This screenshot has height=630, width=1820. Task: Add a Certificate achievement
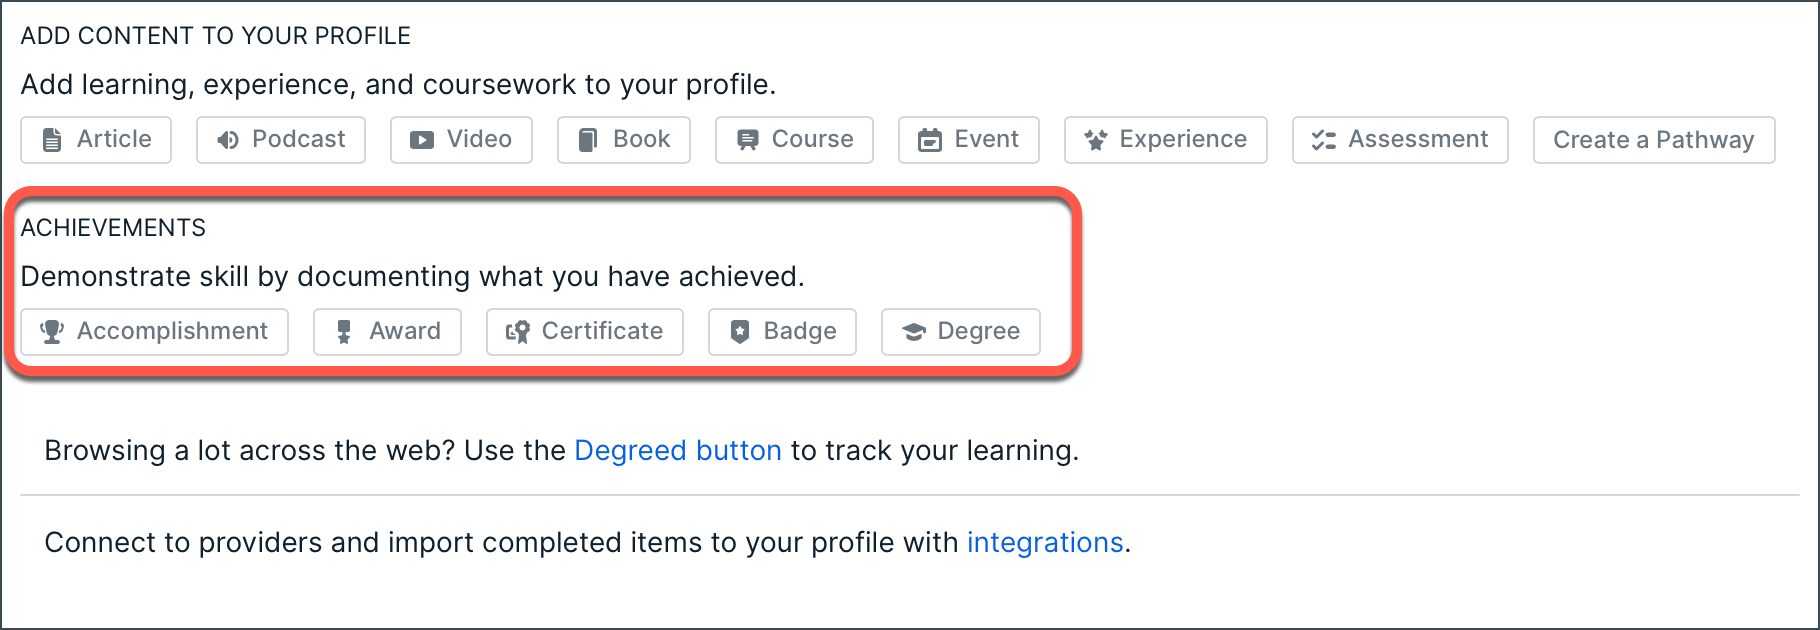[585, 332]
